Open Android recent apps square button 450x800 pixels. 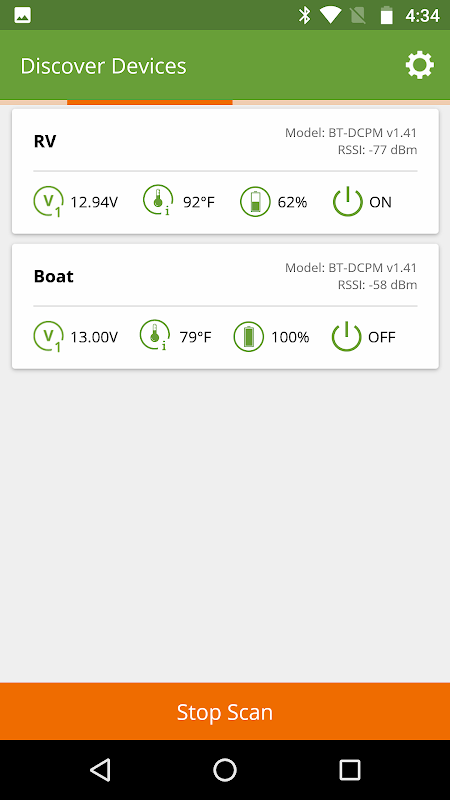click(x=349, y=769)
